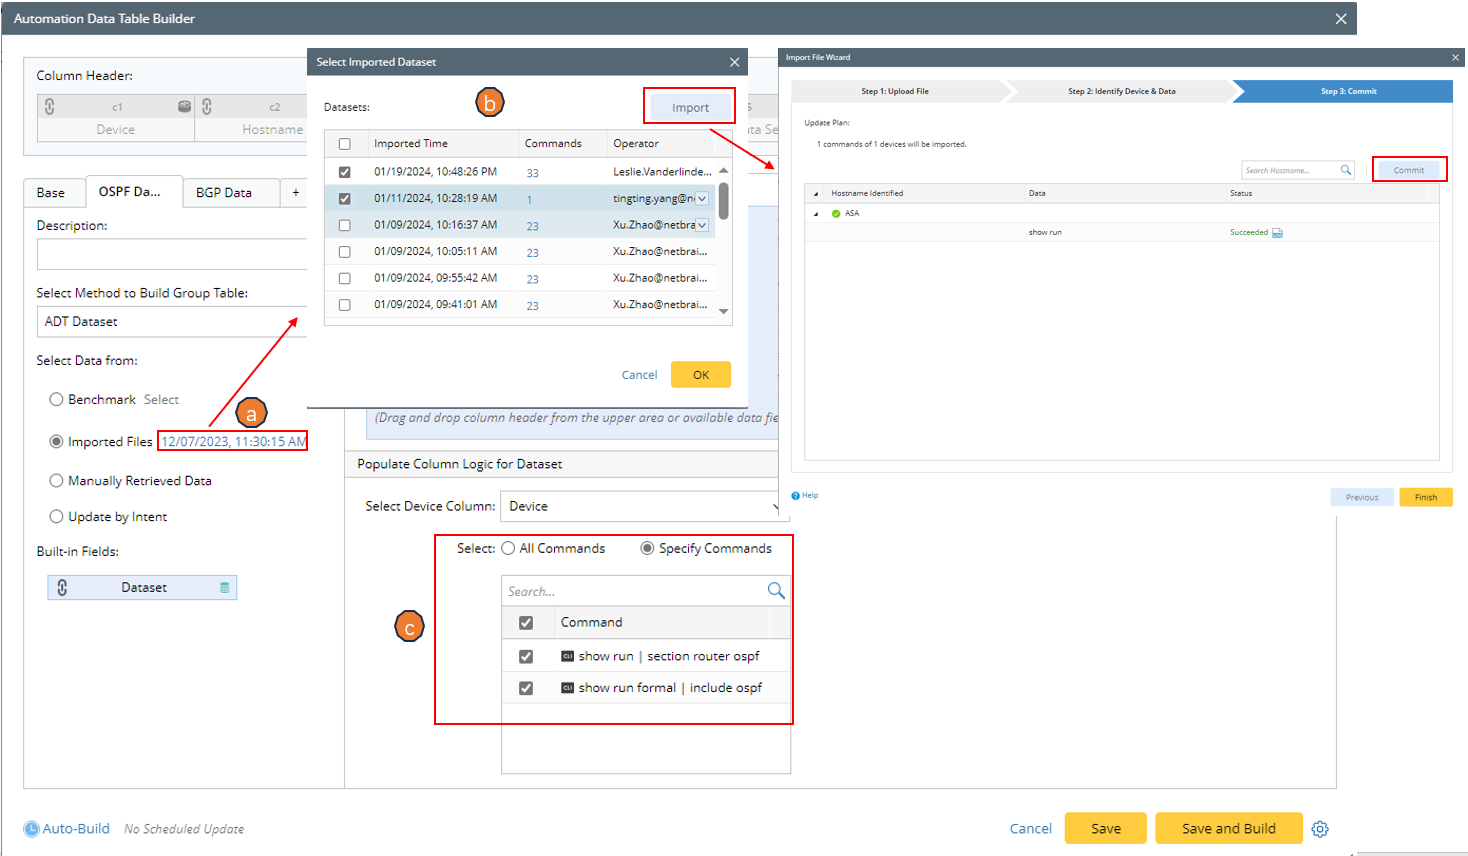Click the Description input field
1468x856 pixels.
(x=172, y=254)
